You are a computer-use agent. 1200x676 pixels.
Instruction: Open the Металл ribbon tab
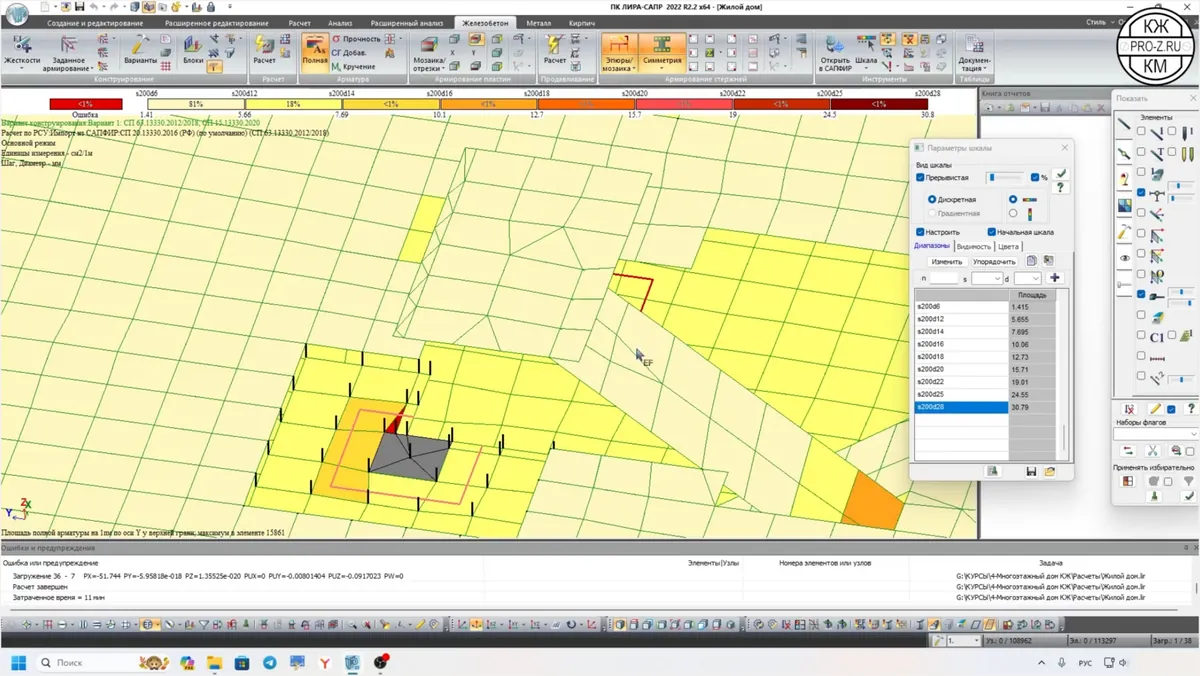[x=538, y=23]
